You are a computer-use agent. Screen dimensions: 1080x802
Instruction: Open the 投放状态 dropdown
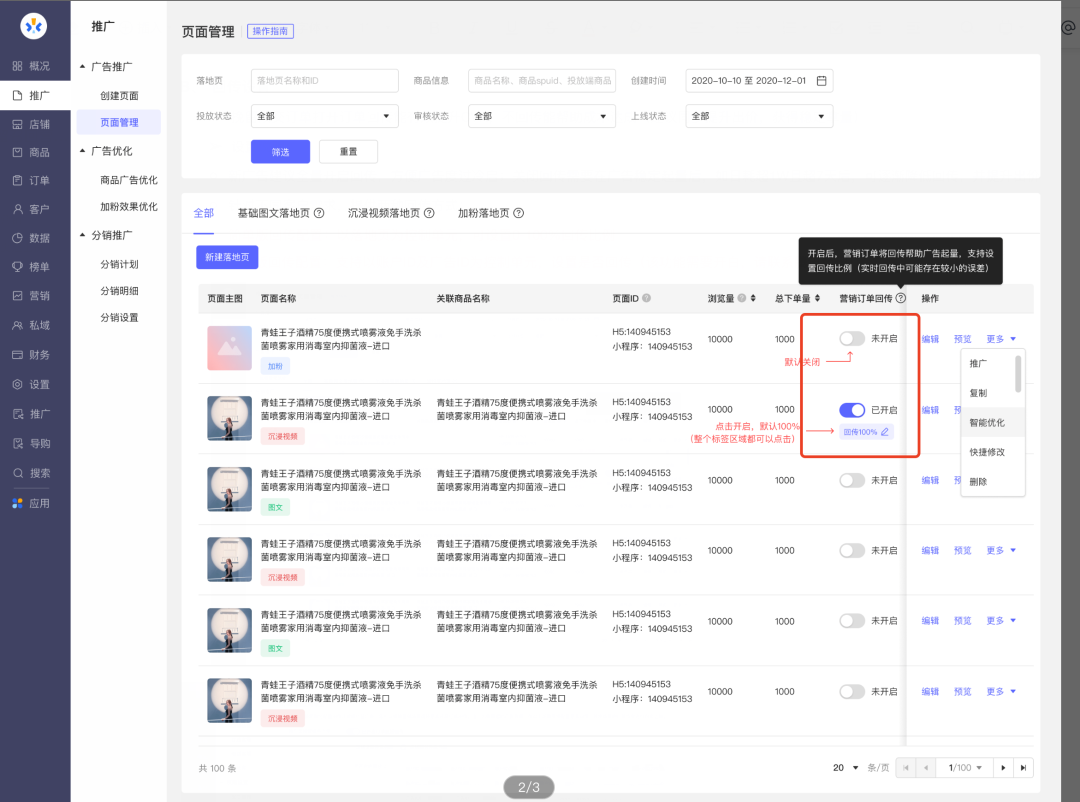click(x=324, y=116)
